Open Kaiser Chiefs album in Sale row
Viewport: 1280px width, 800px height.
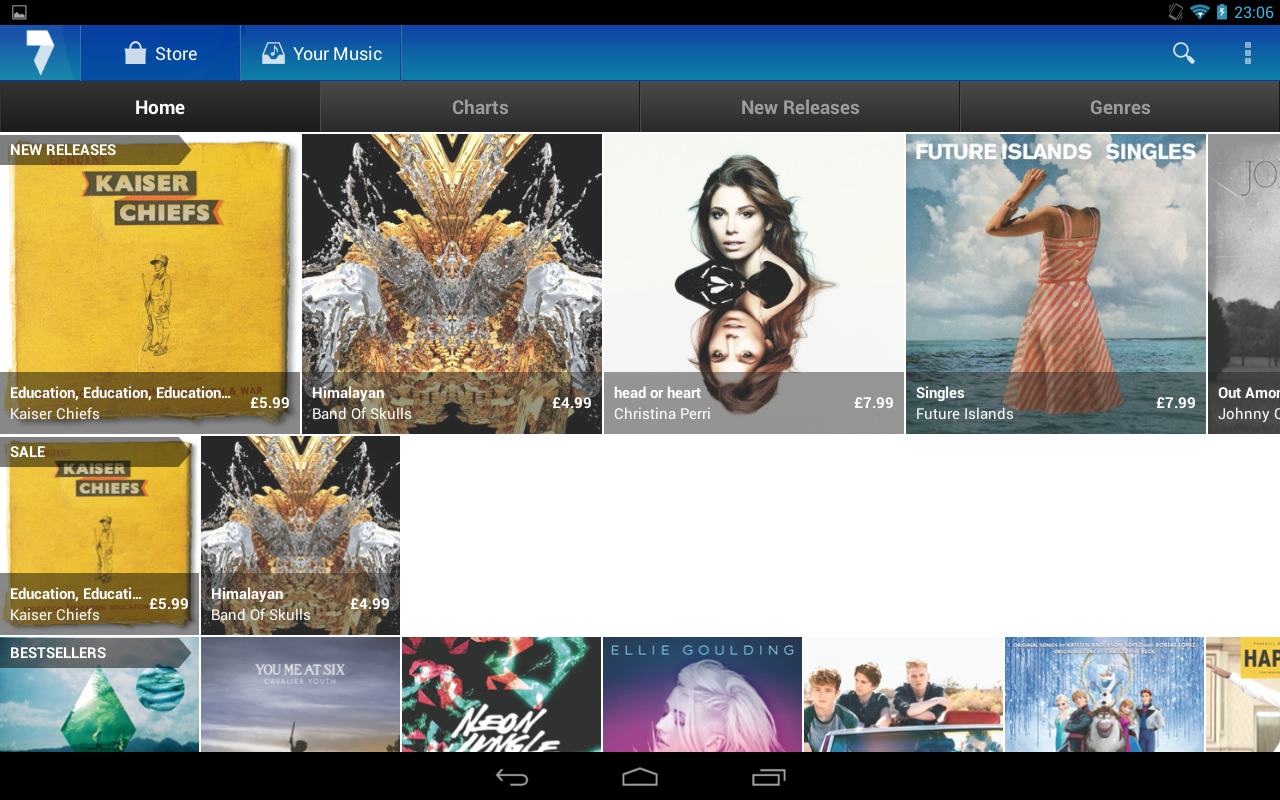pos(99,535)
